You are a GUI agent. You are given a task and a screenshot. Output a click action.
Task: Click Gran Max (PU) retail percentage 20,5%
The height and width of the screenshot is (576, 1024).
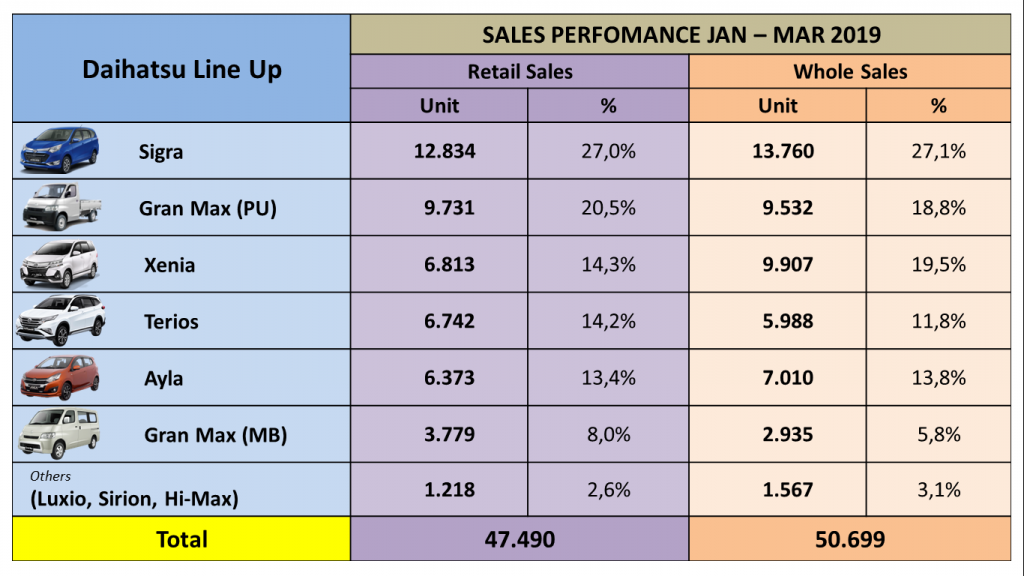(x=607, y=208)
